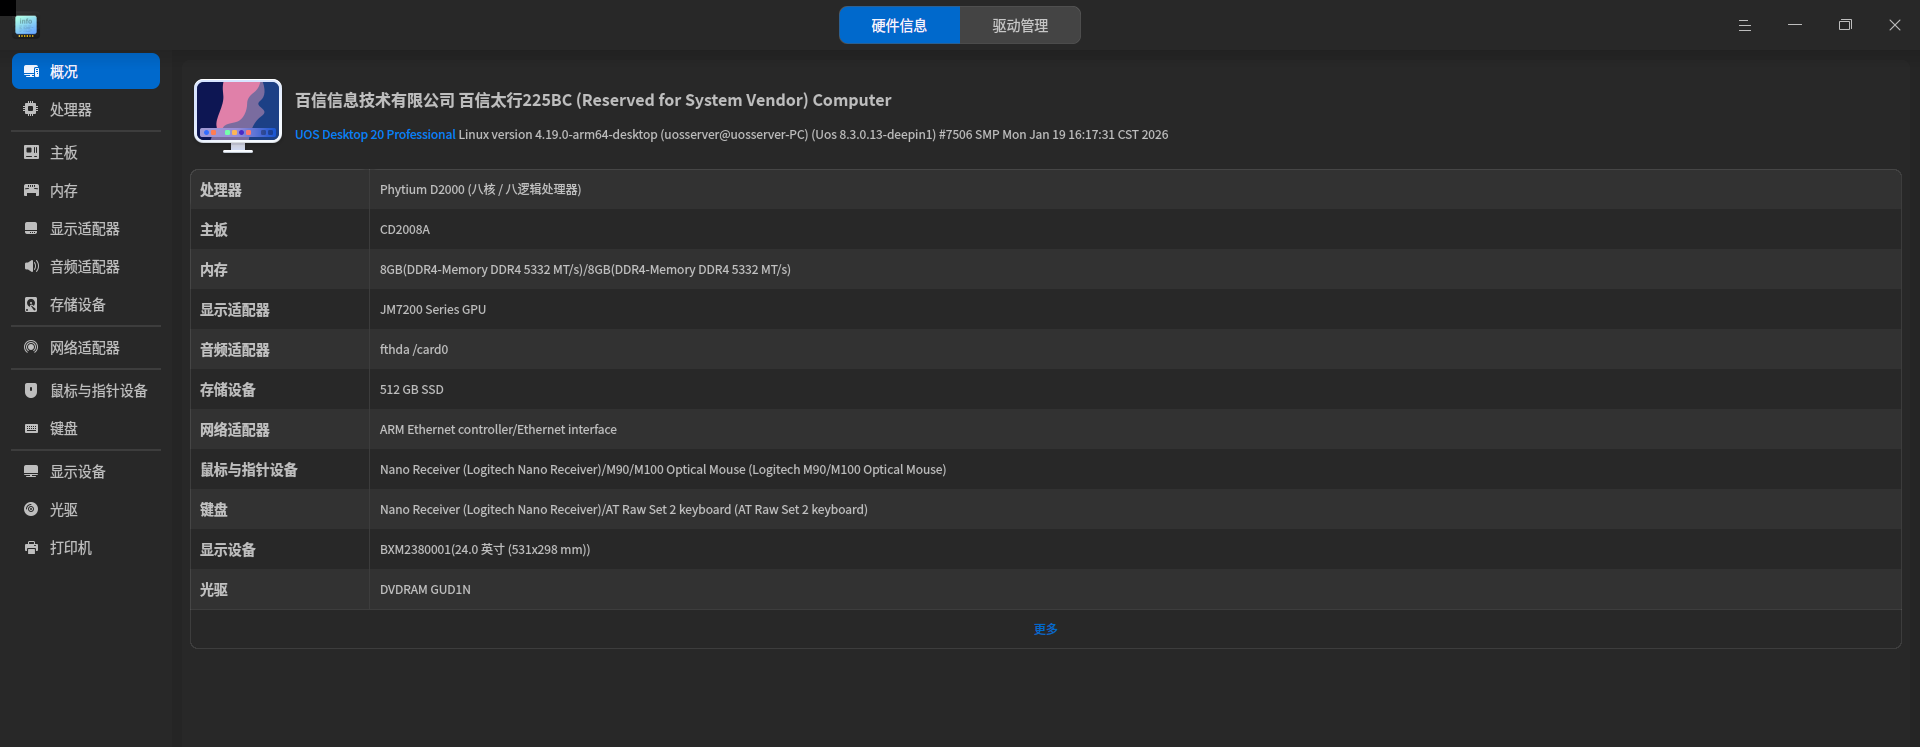Click the display adapter (显示适配器) icon
Image resolution: width=1920 pixels, height=747 pixels.
click(x=31, y=229)
